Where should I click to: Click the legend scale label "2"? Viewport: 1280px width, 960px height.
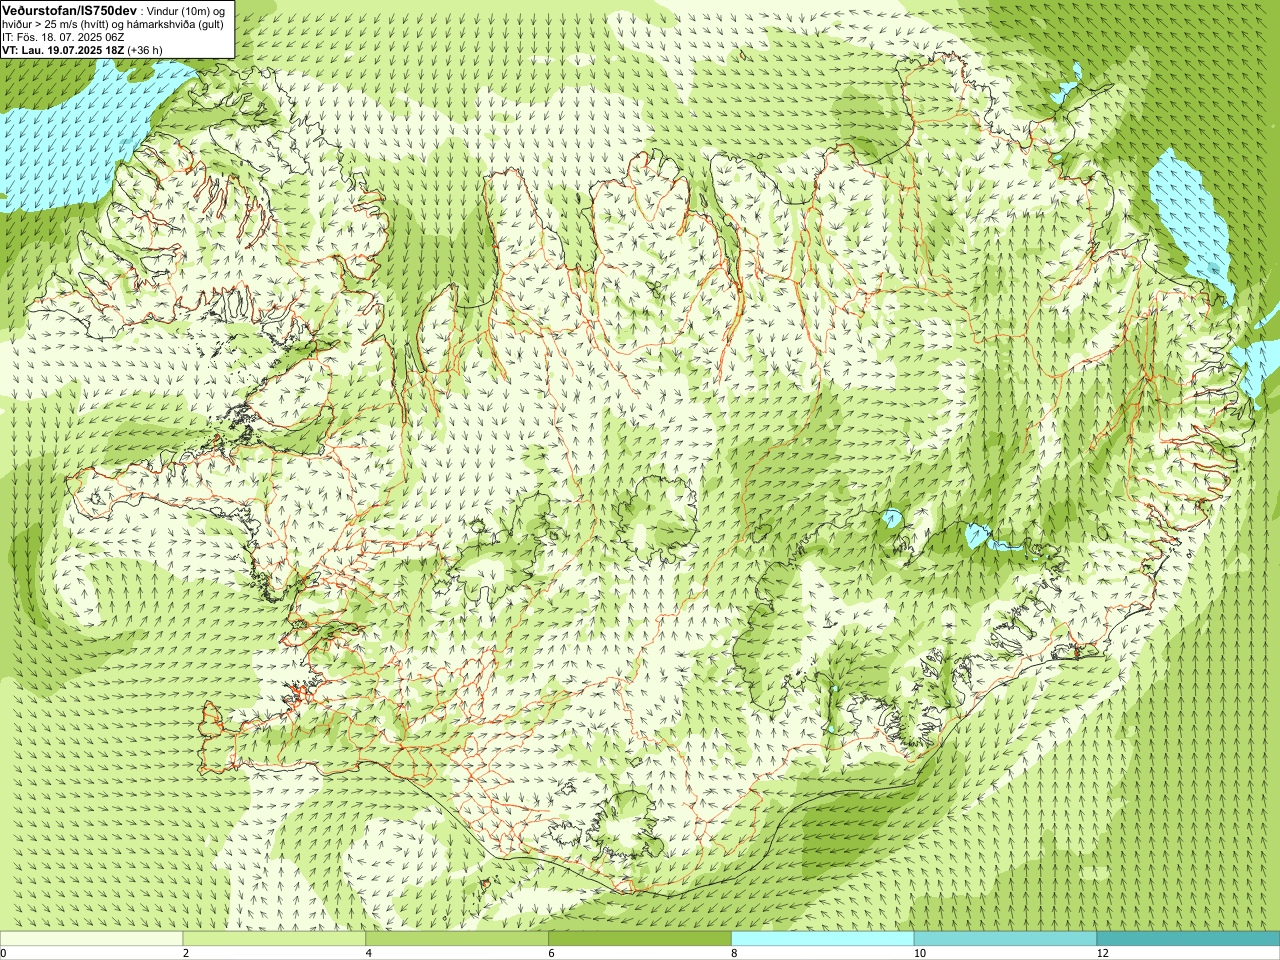(x=186, y=953)
